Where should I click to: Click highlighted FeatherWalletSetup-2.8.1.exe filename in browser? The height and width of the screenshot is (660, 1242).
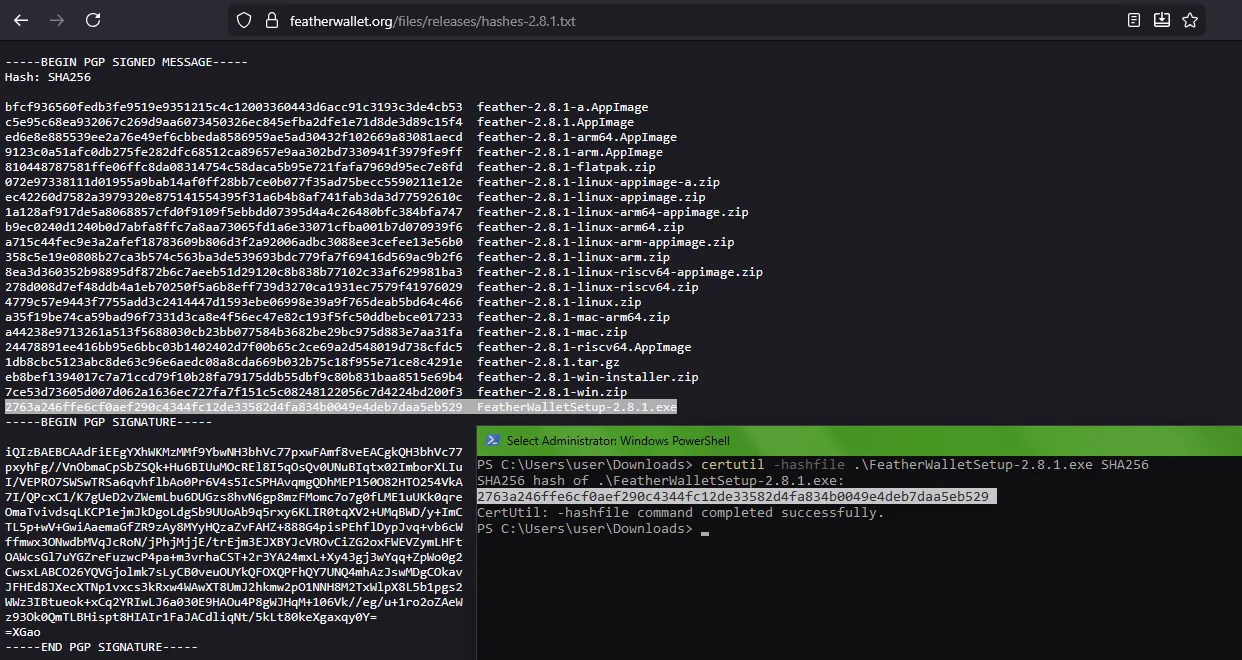point(577,407)
